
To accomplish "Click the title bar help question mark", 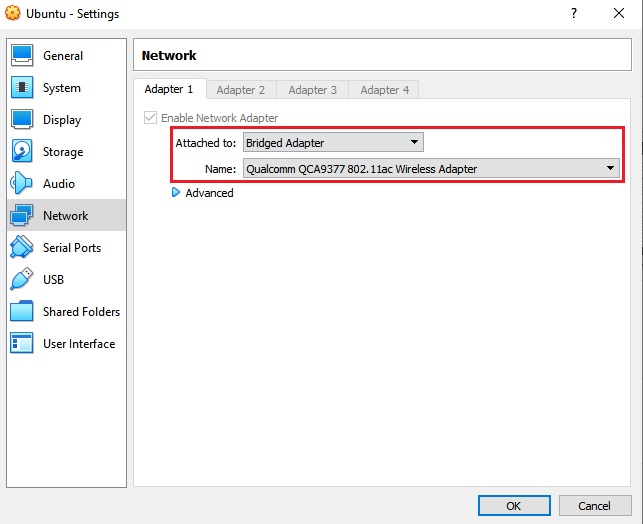I will 574,14.
